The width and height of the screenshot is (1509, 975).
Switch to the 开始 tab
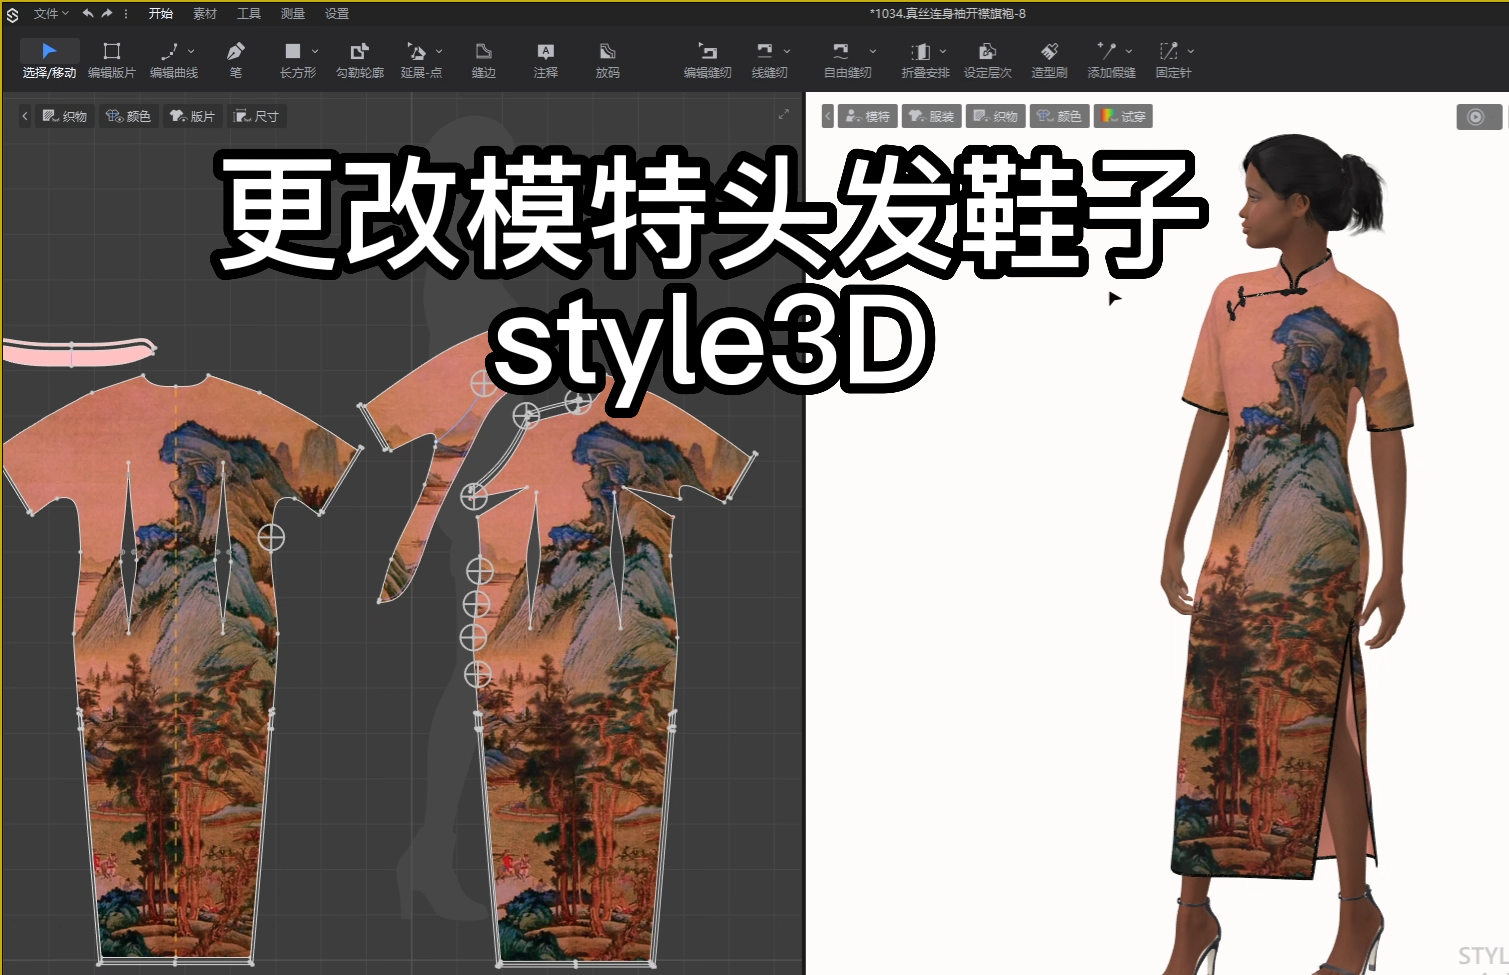[160, 13]
